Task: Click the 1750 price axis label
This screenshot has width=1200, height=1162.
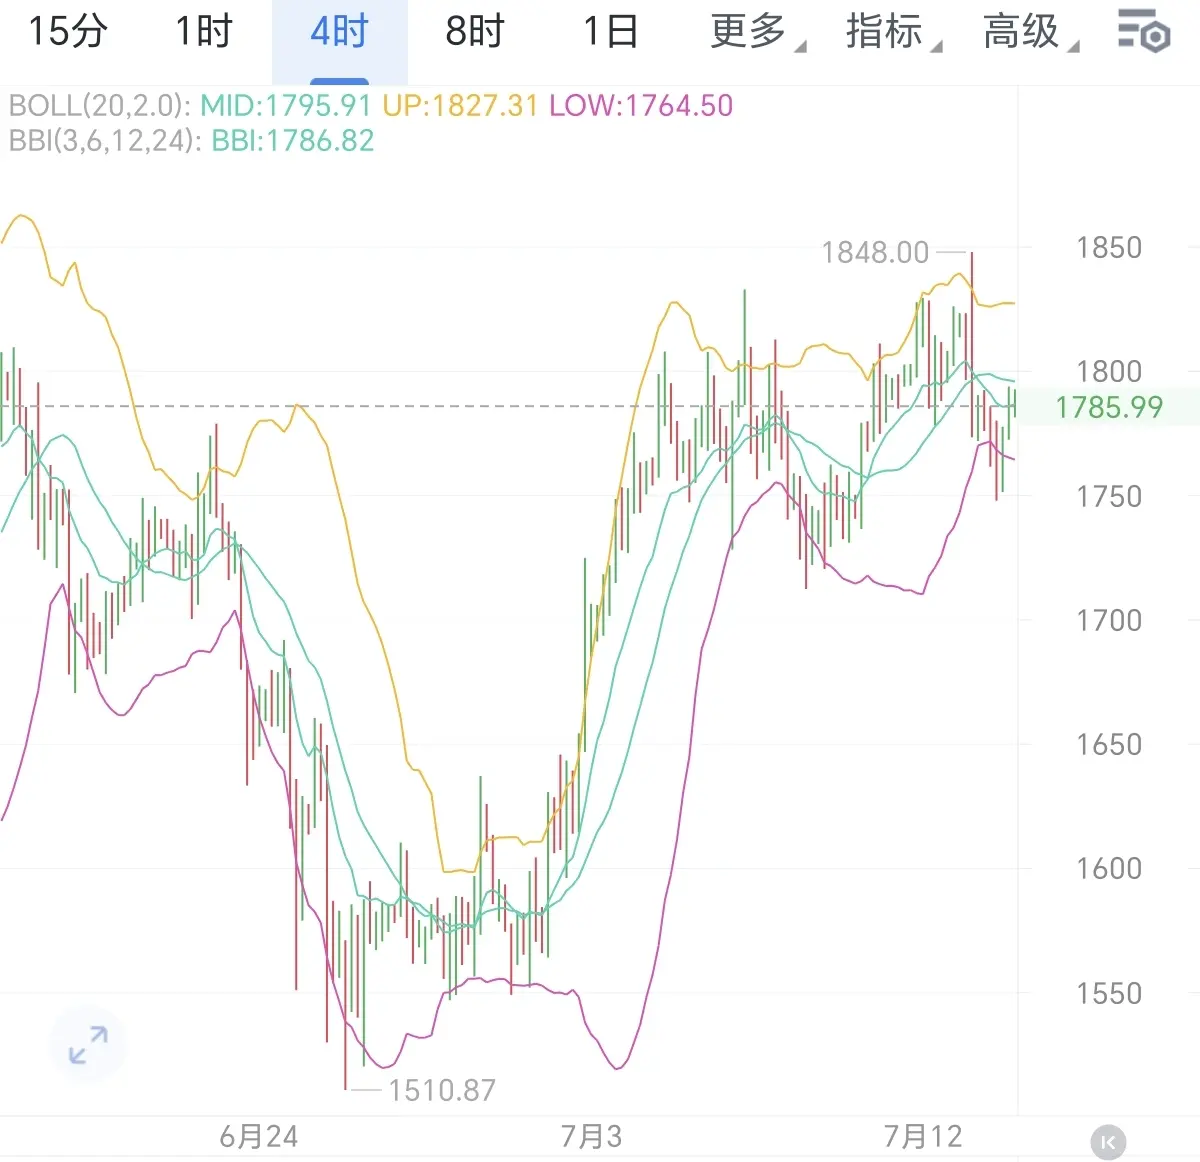Action: tap(1109, 496)
